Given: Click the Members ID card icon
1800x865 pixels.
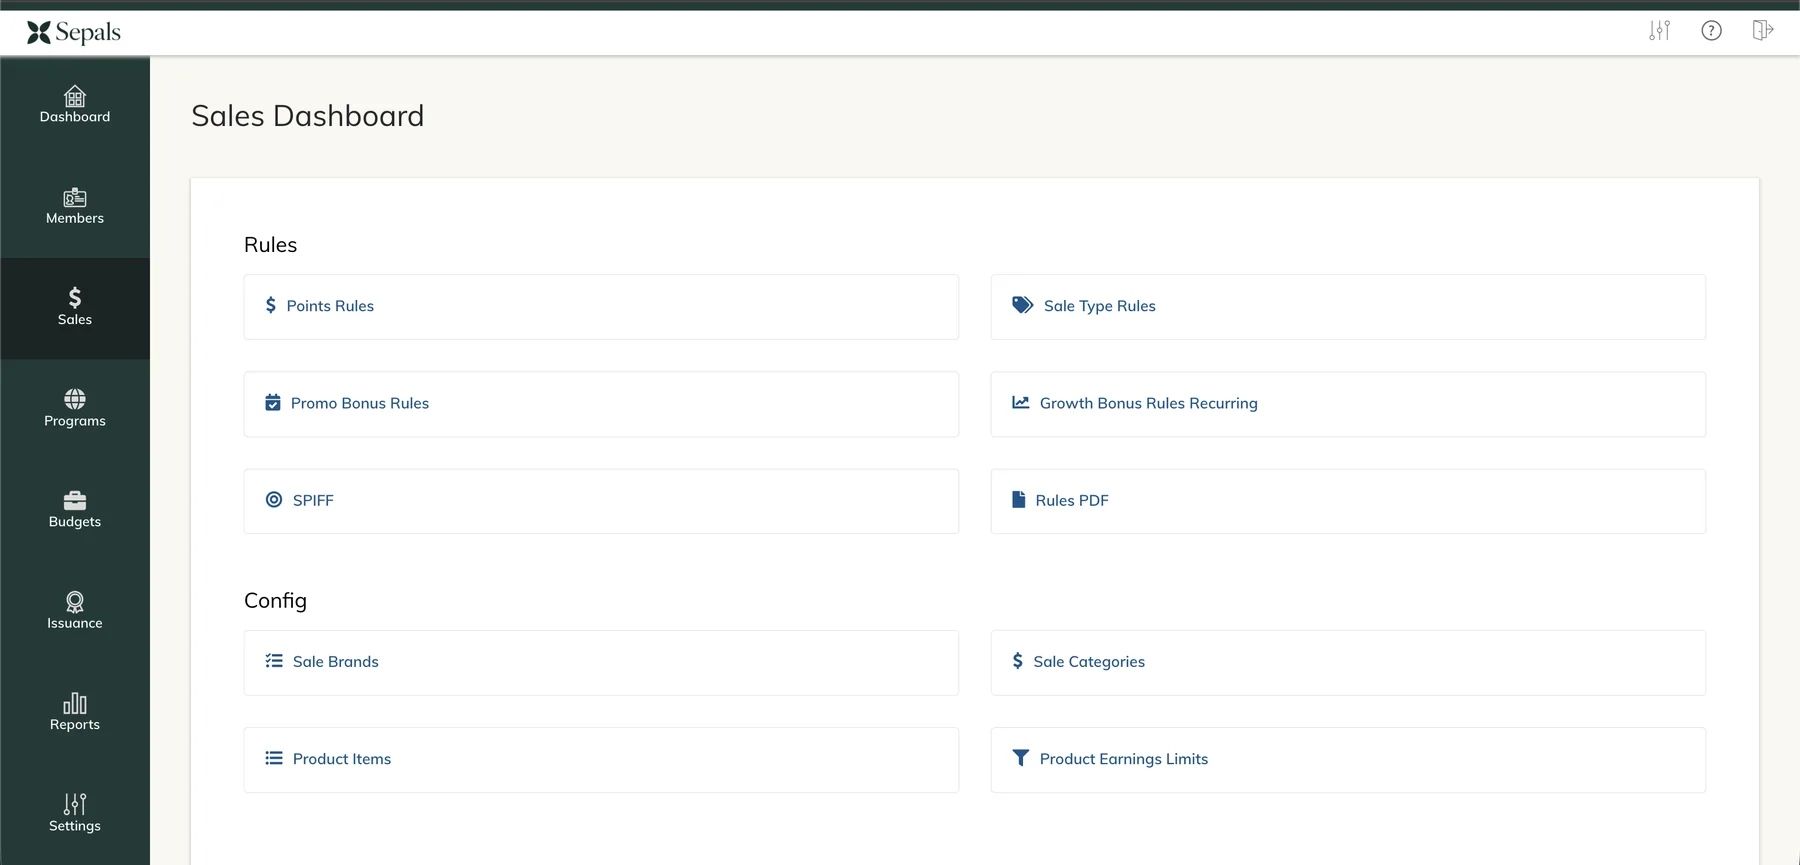Looking at the screenshot, I should [75, 197].
